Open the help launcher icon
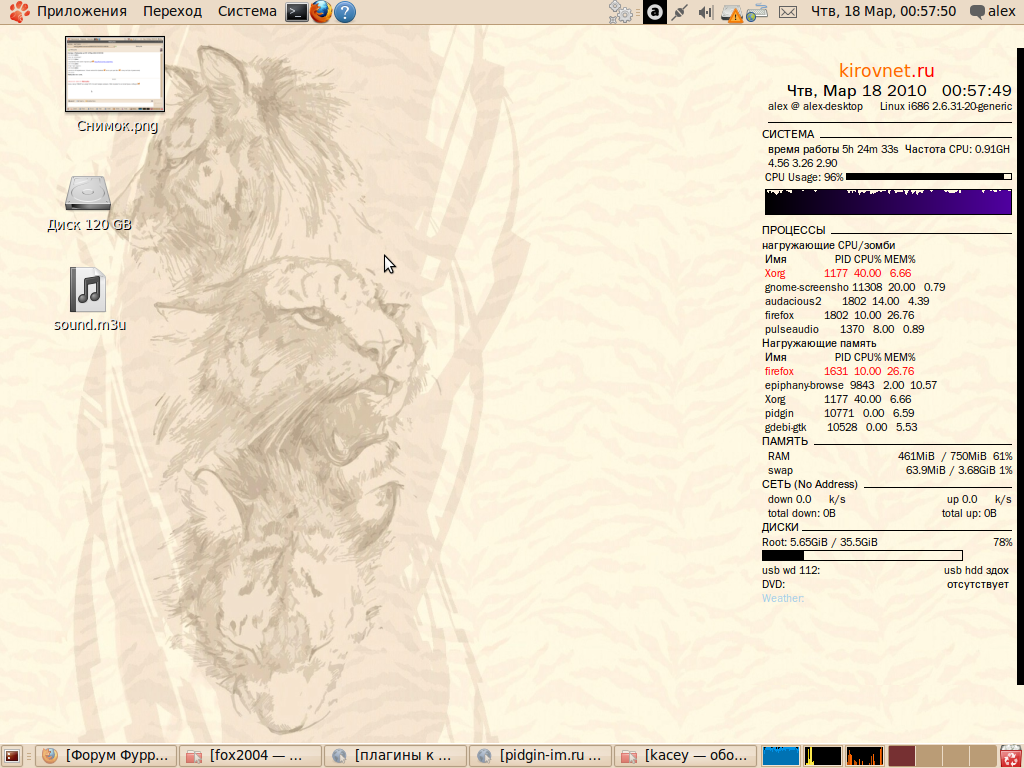Image resolution: width=1024 pixels, height=768 pixels. click(x=345, y=12)
